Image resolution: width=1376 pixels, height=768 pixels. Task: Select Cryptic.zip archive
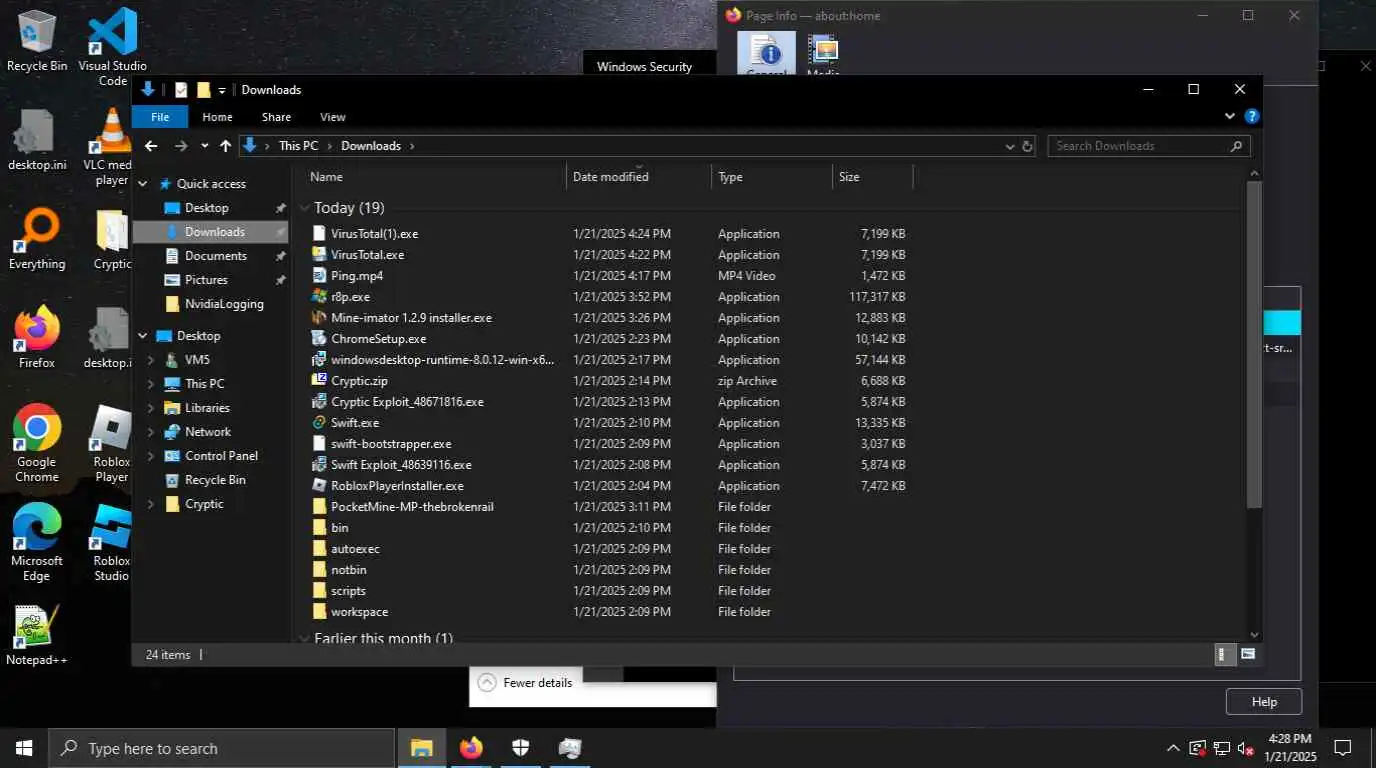[359, 381]
